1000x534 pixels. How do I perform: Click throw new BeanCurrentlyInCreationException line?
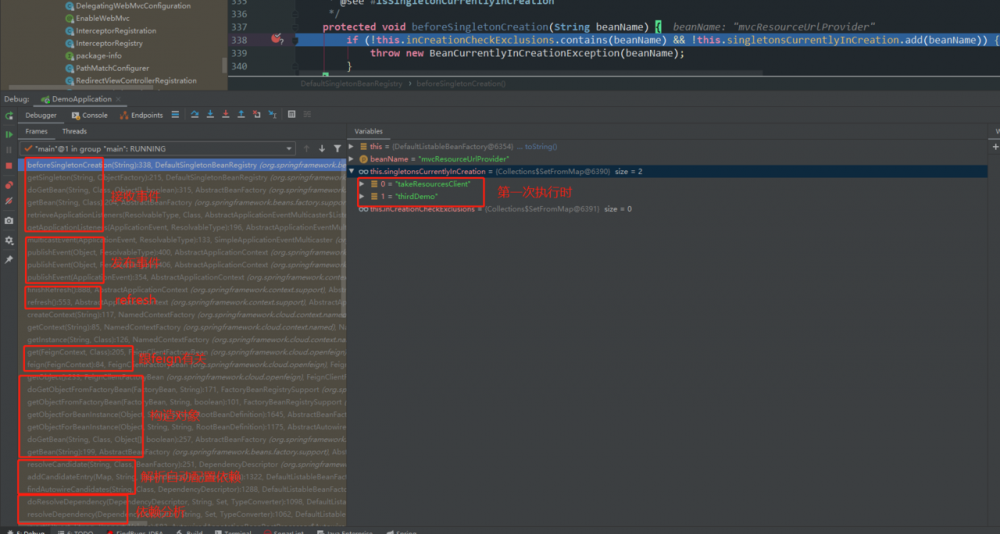[527, 53]
